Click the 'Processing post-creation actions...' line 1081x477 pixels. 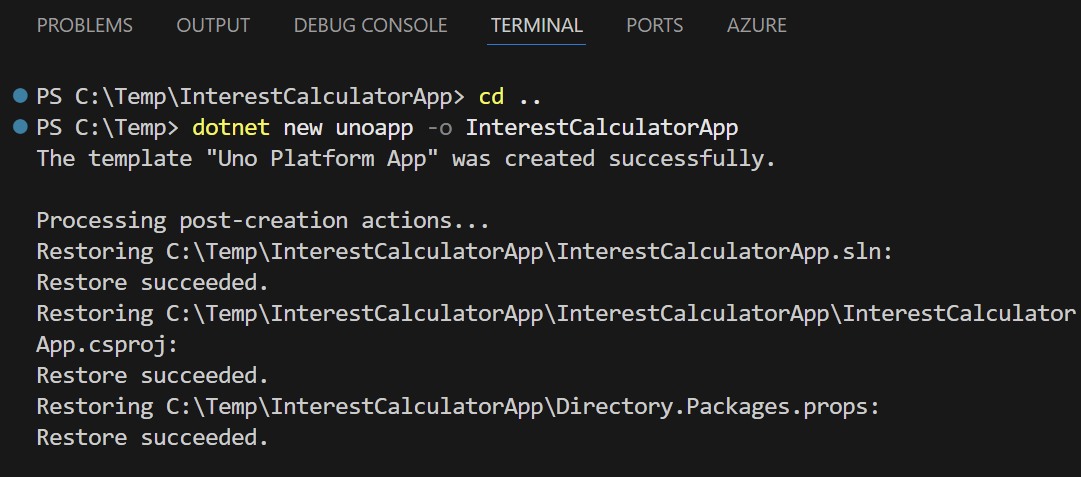tap(263, 220)
